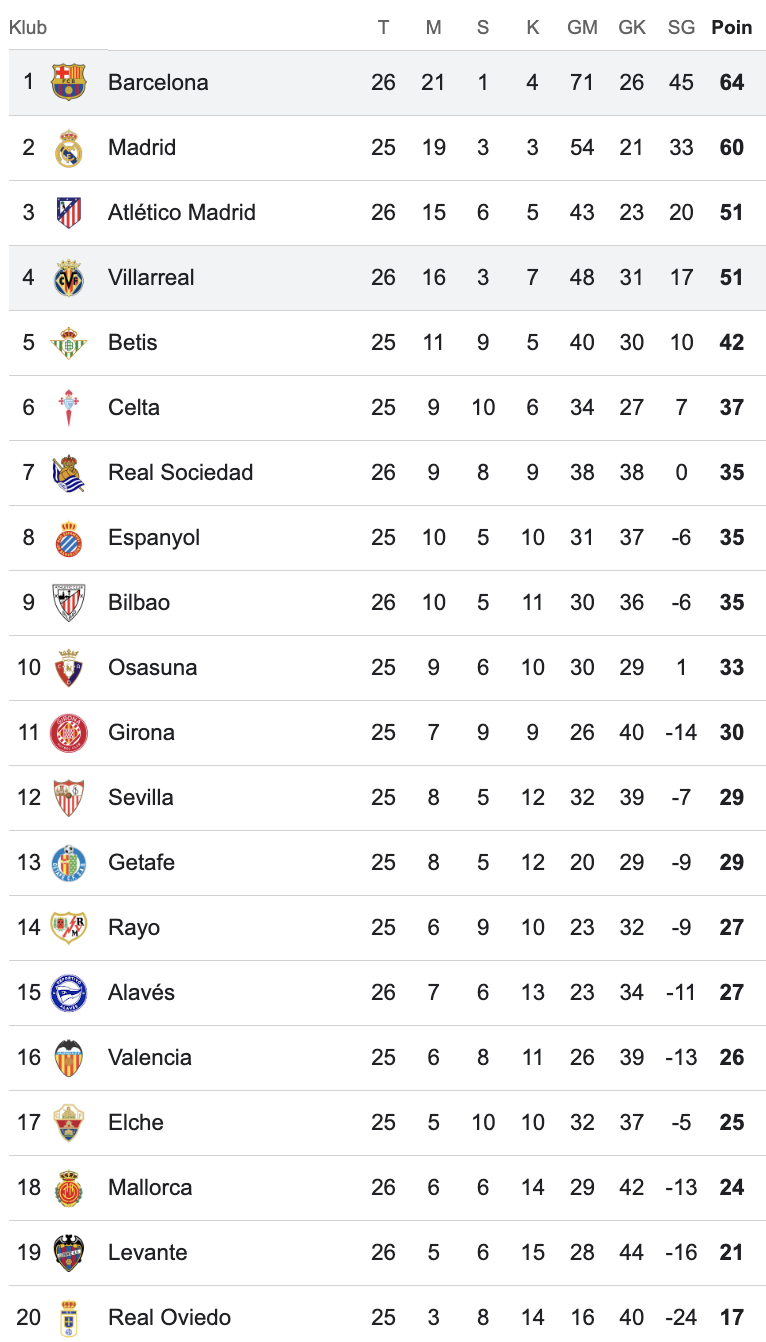
Task: Click the Atlético Madrid badge
Action: (x=69, y=212)
